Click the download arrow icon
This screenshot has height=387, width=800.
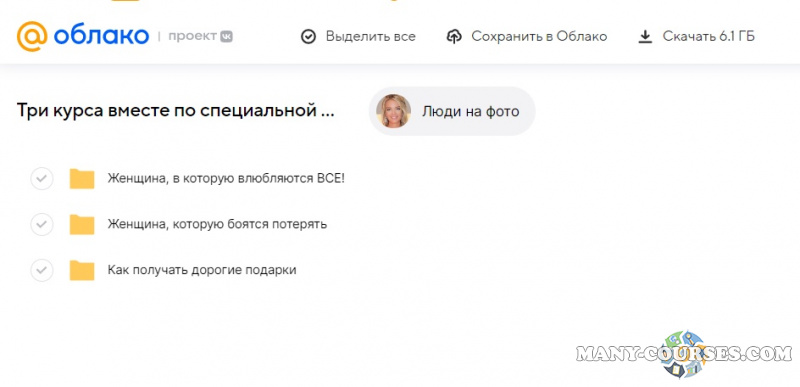(x=645, y=37)
